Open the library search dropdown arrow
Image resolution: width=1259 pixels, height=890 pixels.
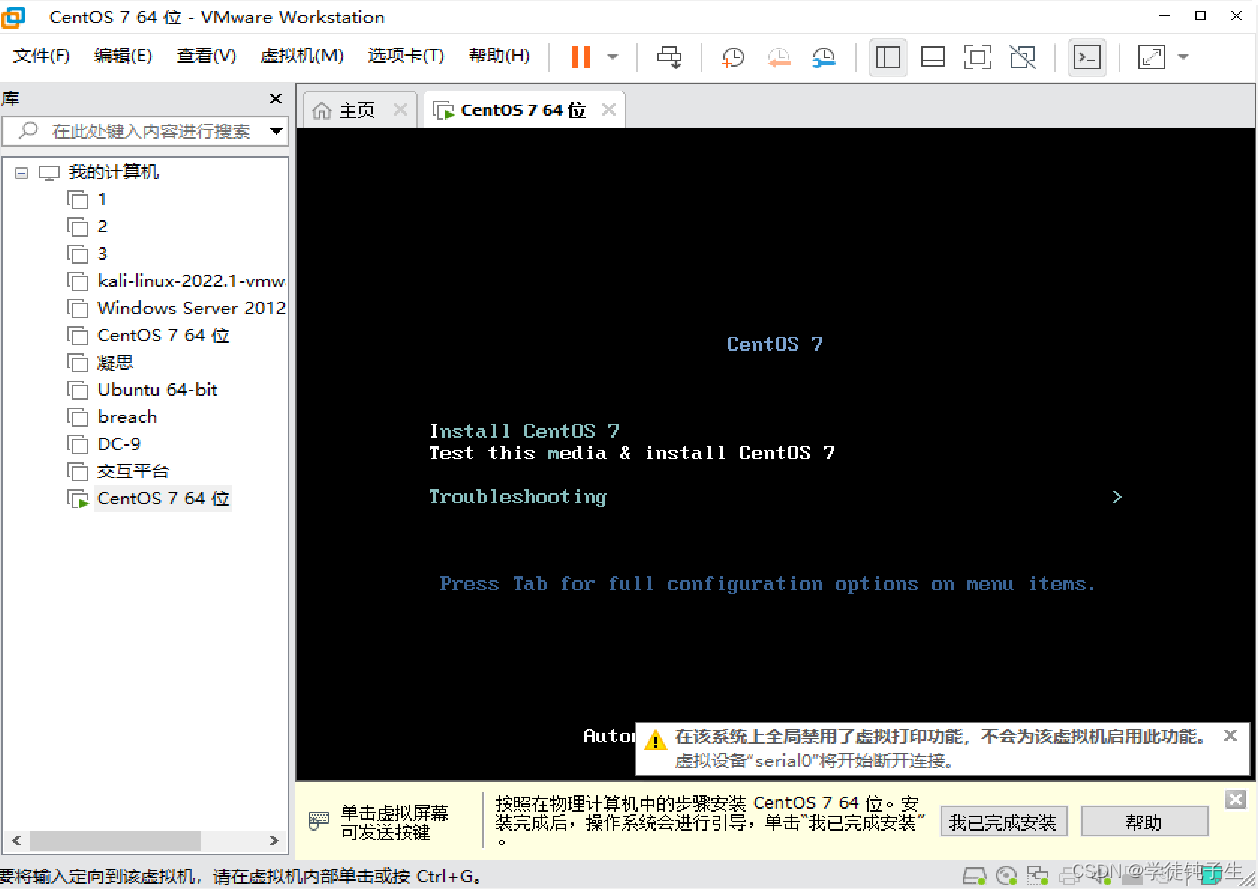point(277,131)
